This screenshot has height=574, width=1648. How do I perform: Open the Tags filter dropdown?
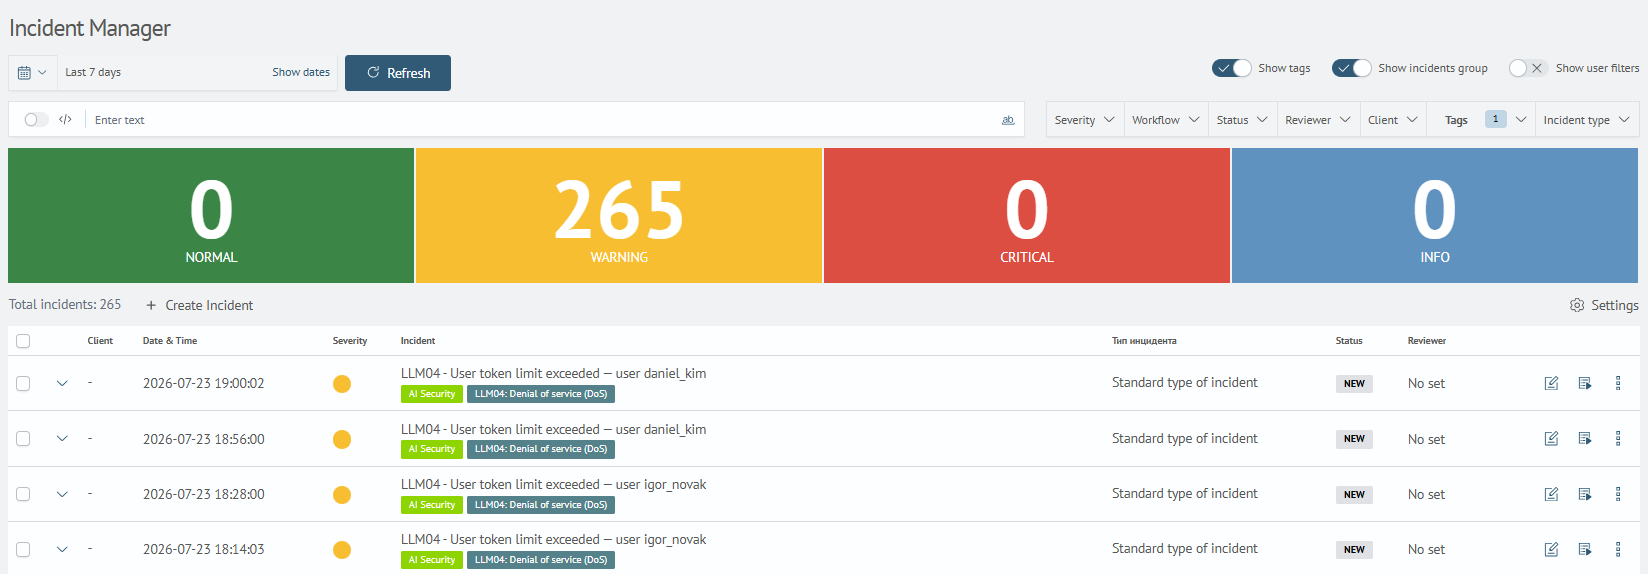(x=1481, y=120)
